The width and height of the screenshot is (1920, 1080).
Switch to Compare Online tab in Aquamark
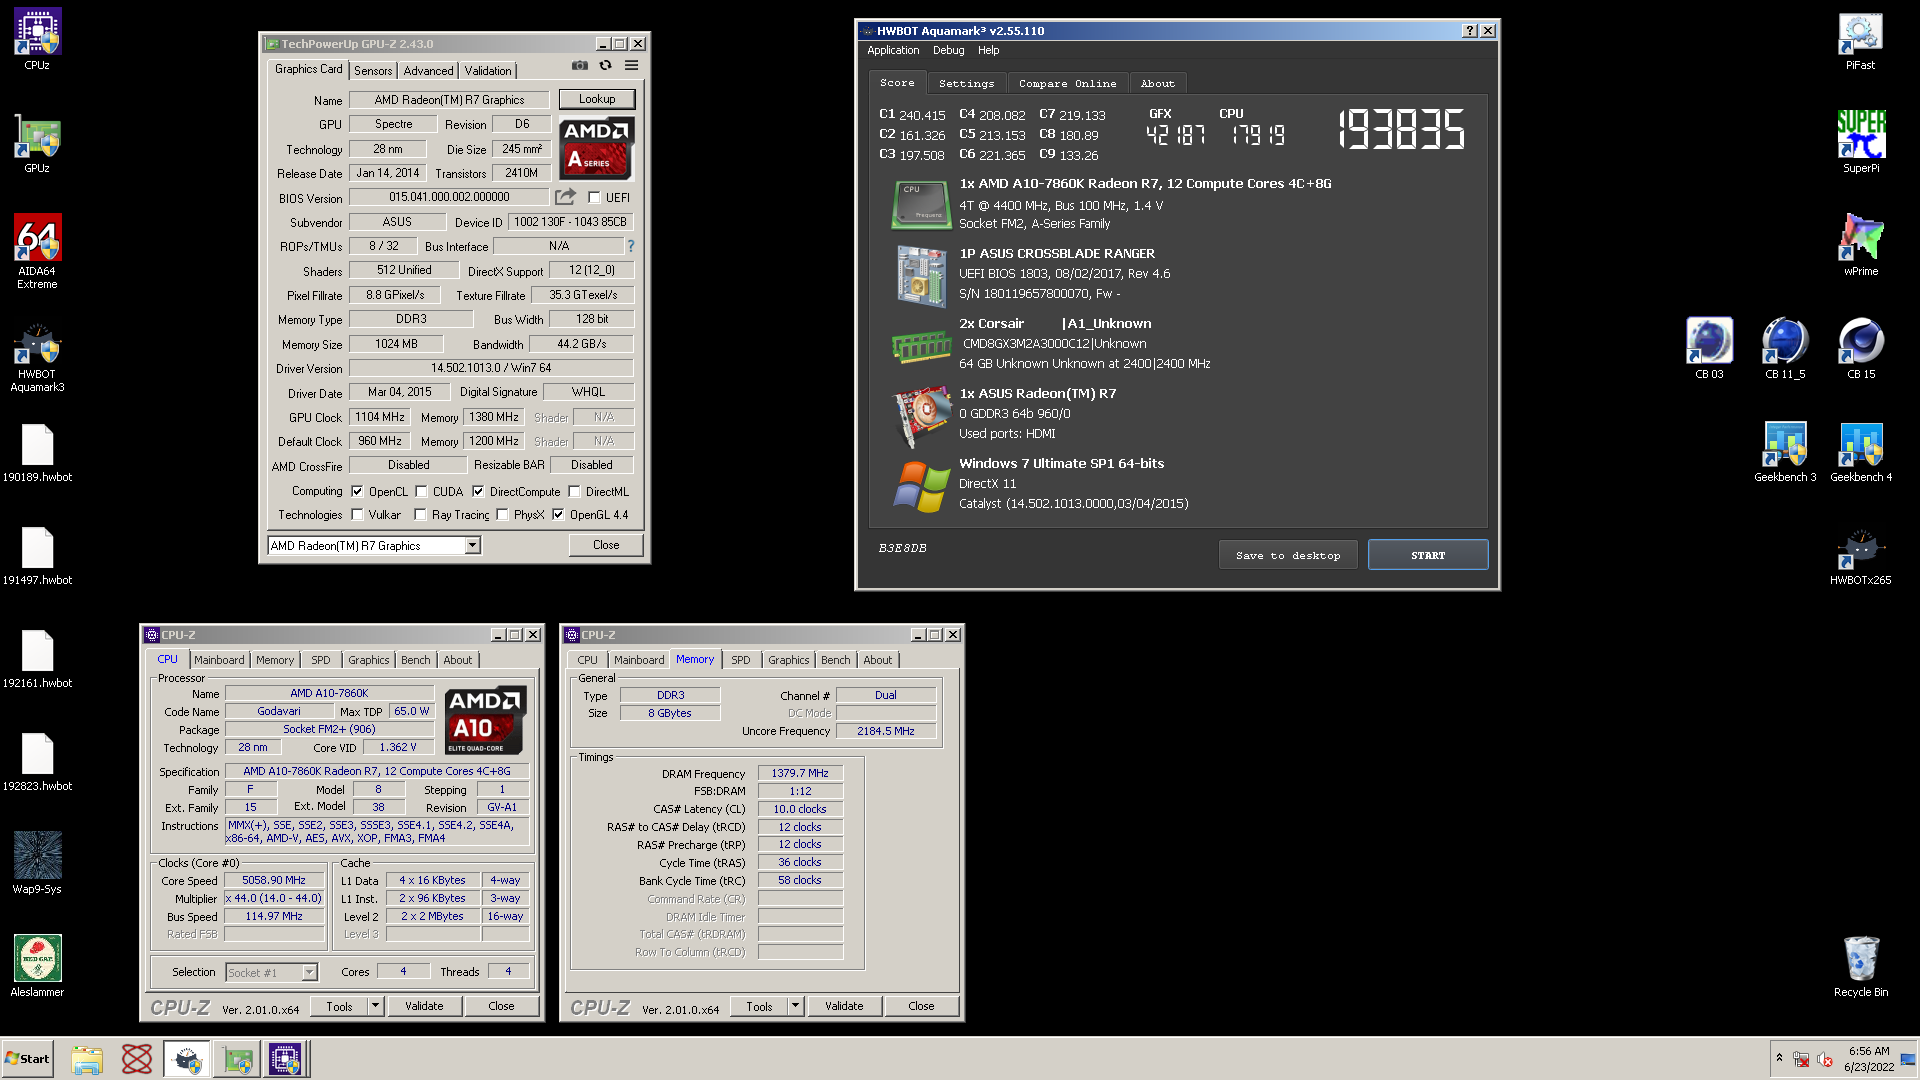point(1067,84)
